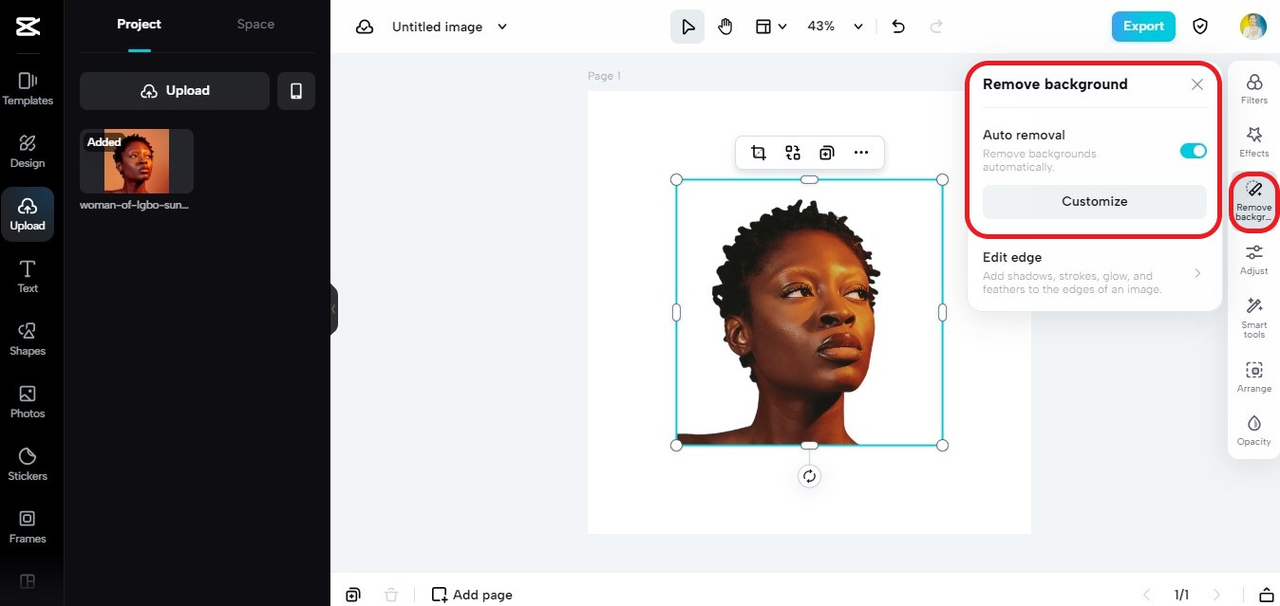The height and width of the screenshot is (606, 1280).
Task: Click the woman image on canvas
Action: click(809, 312)
